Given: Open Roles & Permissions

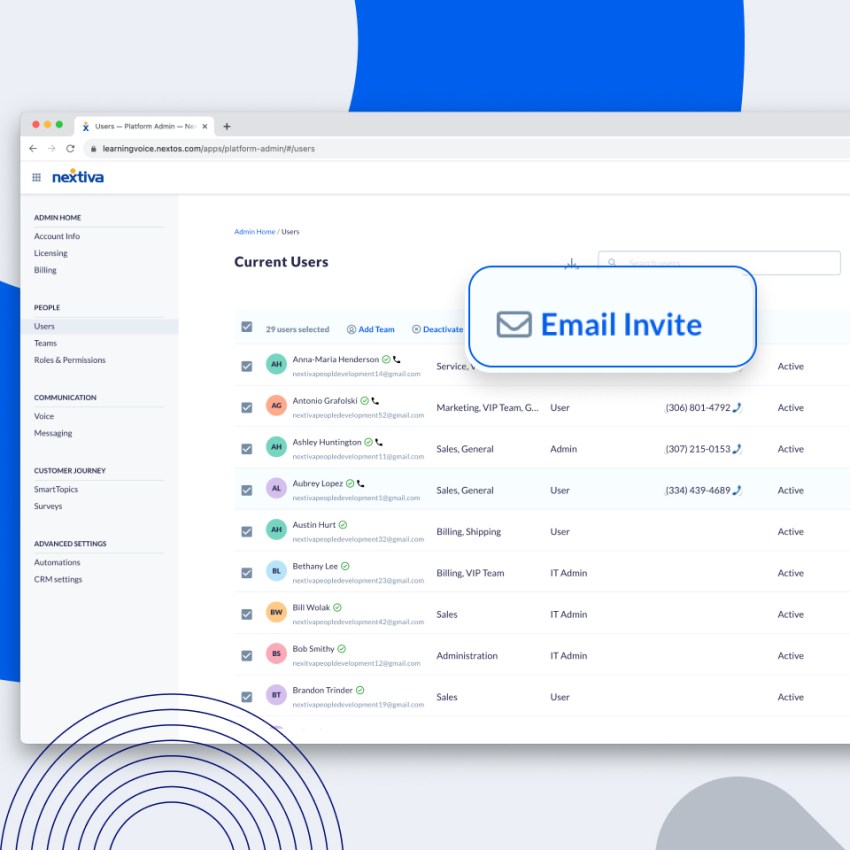Looking at the screenshot, I should click(x=70, y=360).
